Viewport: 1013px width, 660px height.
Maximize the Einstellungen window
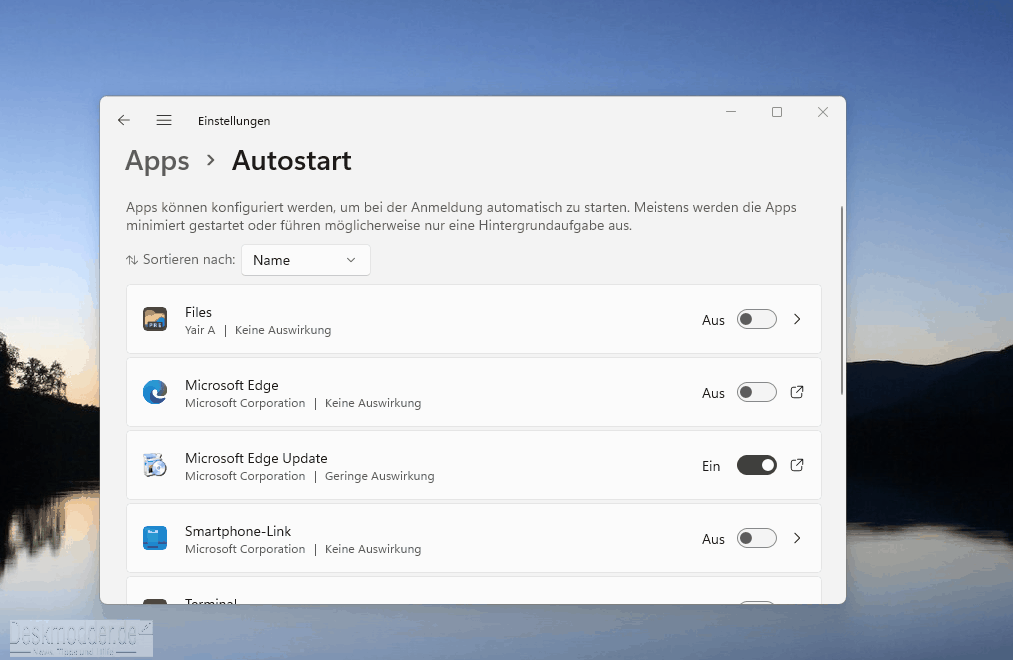777,112
